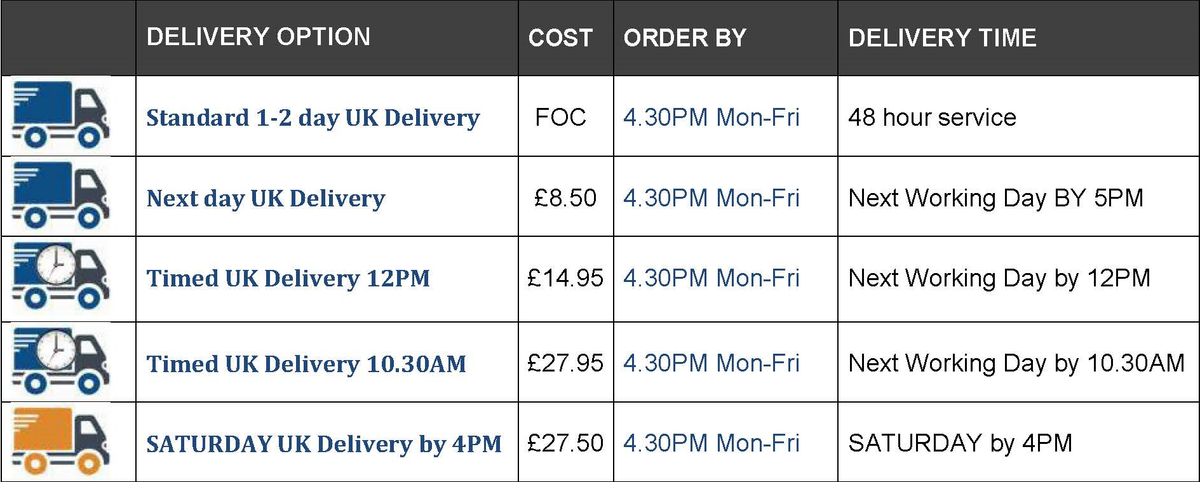Pick Timed UK Delivery 10.30AM
Viewport: 1200px width, 482px height.
click(306, 363)
